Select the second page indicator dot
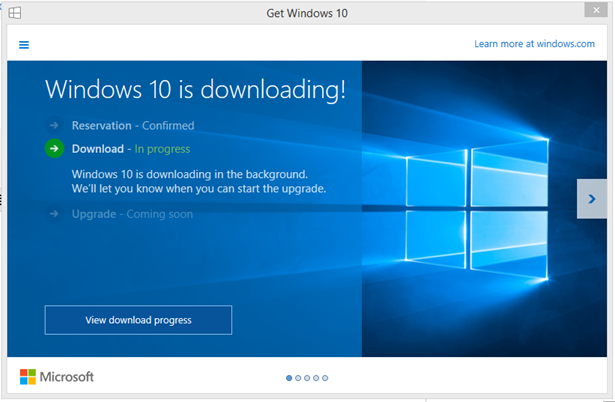615x402 pixels. coord(298,378)
